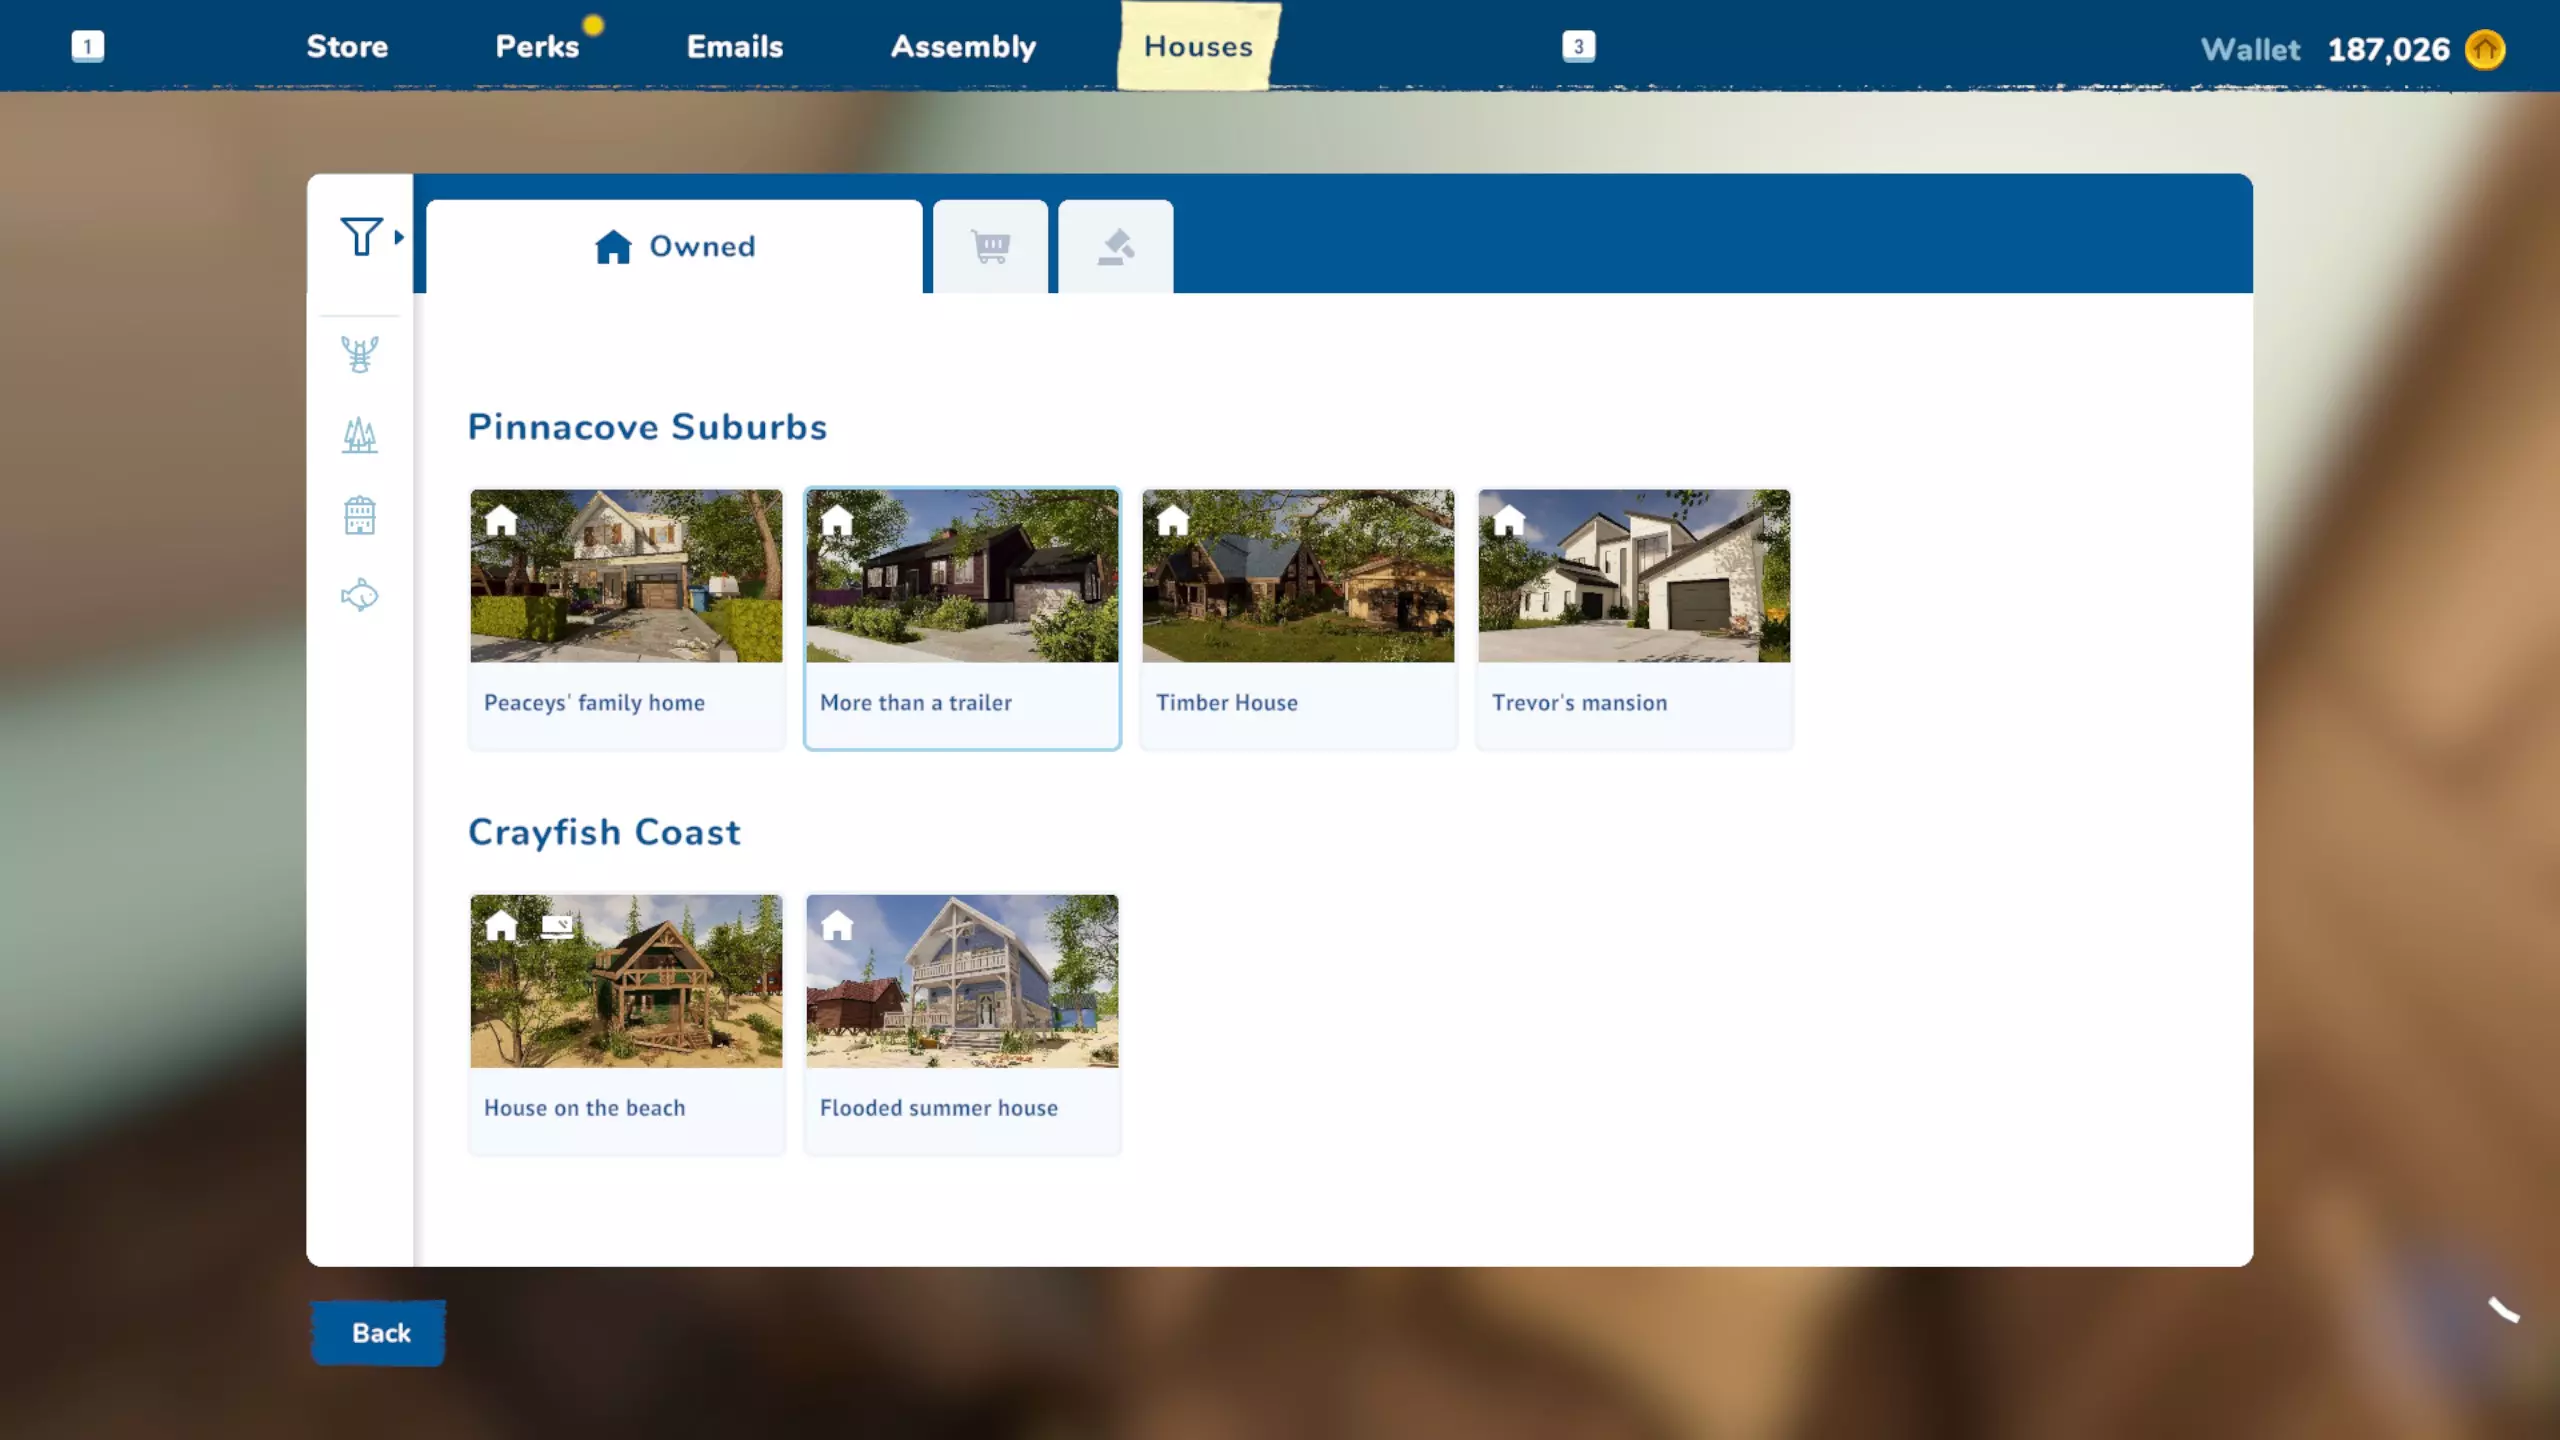Image resolution: width=2560 pixels, height=1440 pixels.
Task: Filter by fish region icon
Action: pyautogui.click(x=360, y=596)
